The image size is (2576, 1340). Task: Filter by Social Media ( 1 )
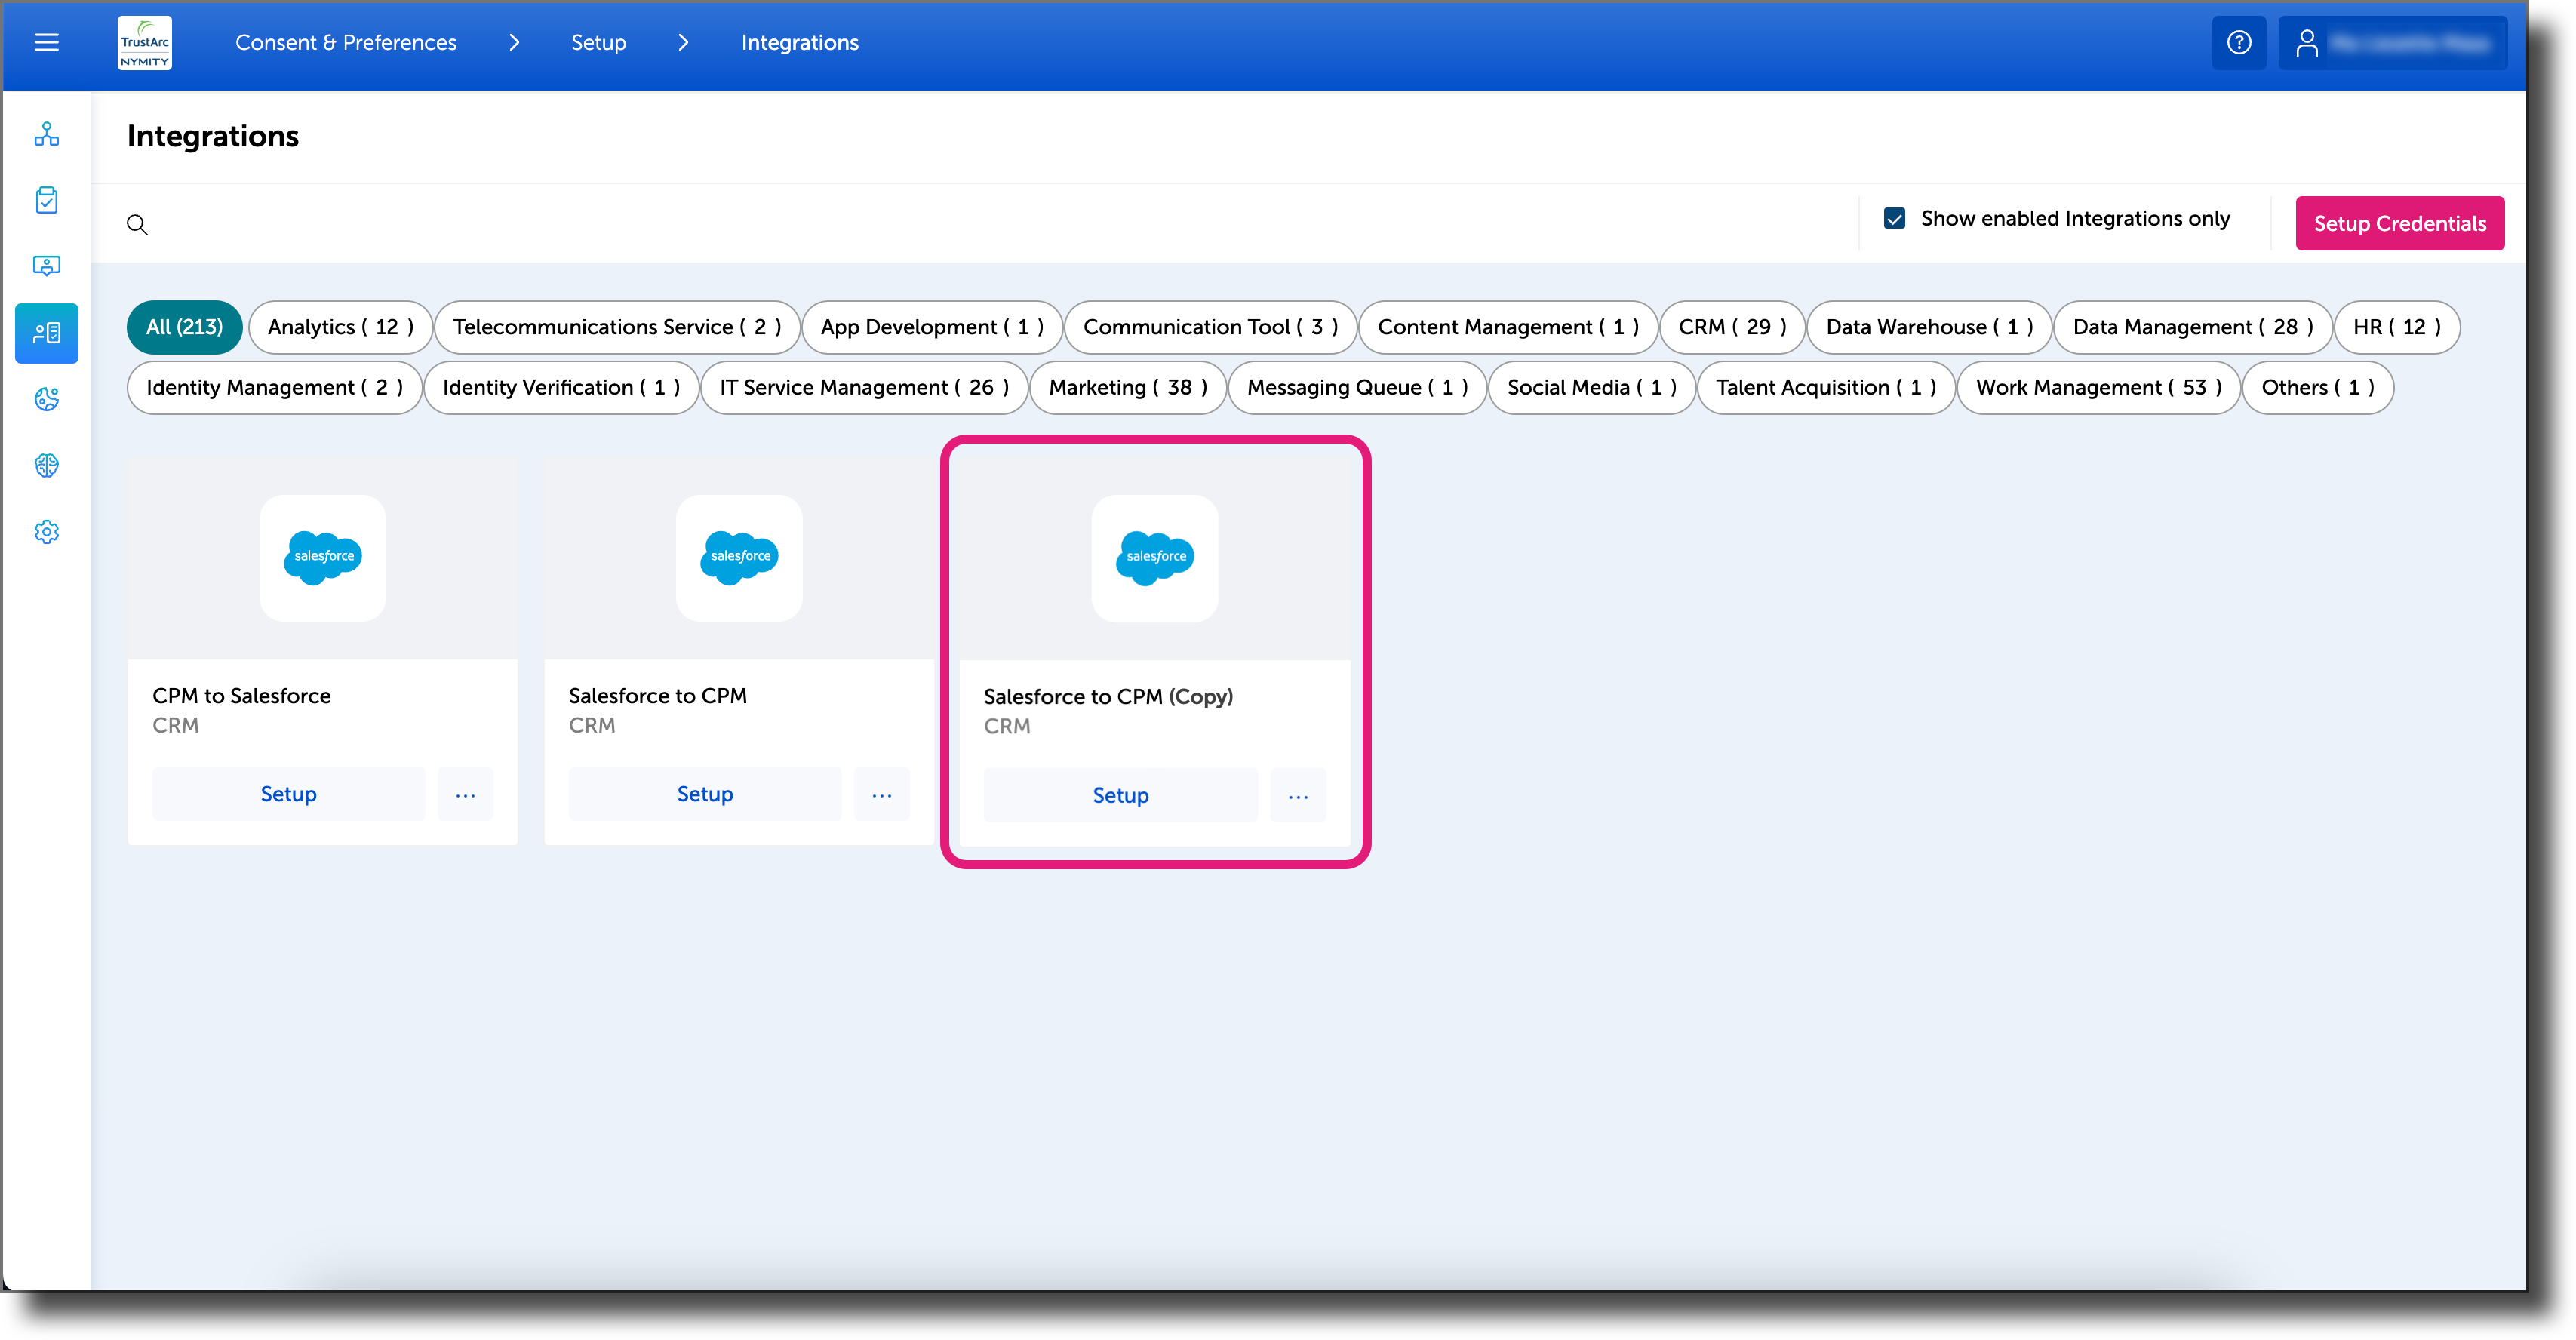(x=1591, y=388)
